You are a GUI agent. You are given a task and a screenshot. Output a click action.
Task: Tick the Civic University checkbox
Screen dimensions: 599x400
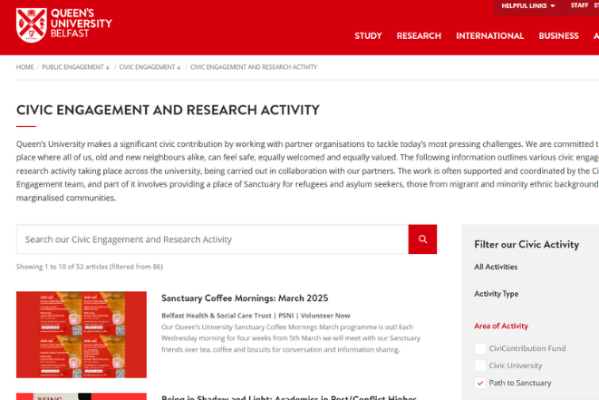point(480,366)
